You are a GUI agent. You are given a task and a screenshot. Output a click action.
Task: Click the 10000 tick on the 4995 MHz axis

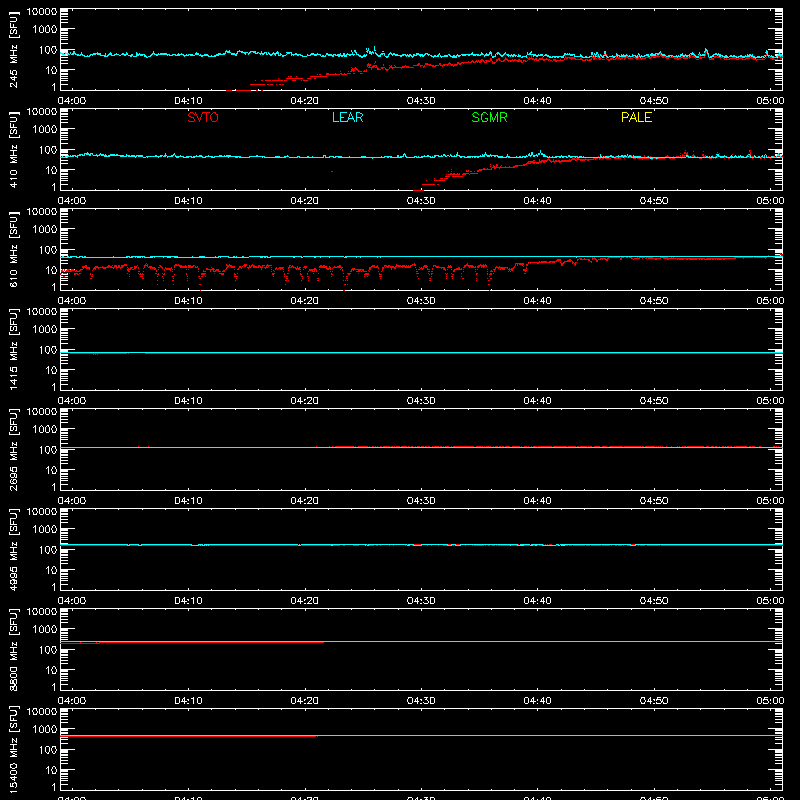[x=42, y=512]
